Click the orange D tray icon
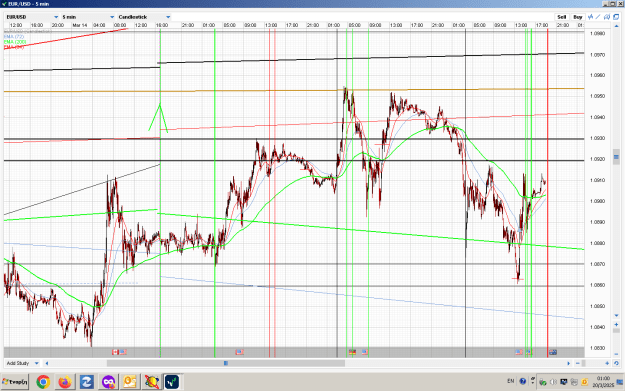625x391 pixels. [x=585, y=382]
